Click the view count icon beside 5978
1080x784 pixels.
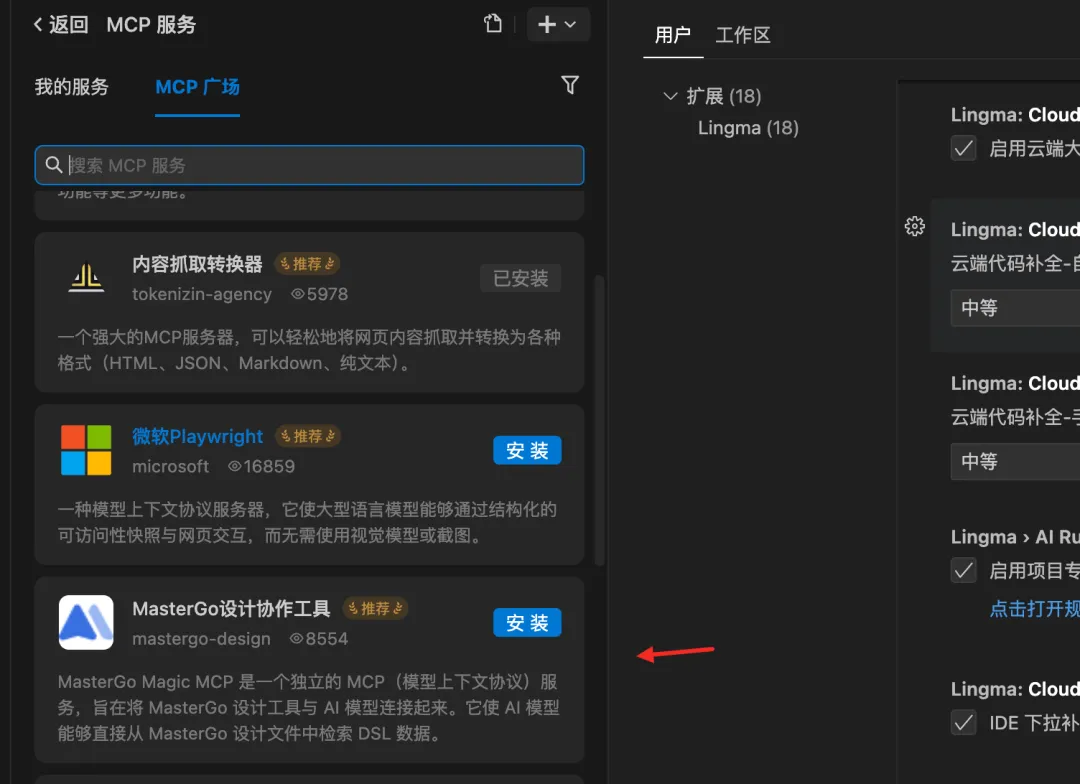pyautogui.click(x=298, y=294)
